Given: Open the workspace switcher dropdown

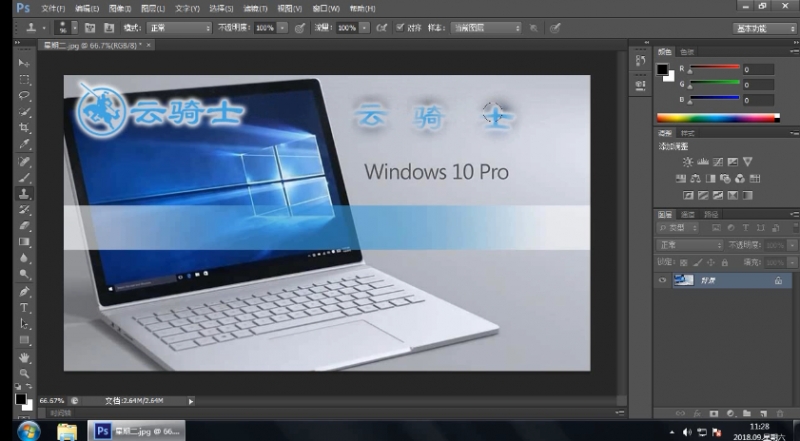Looking at the screenshot, I should click(x=764, y=29).
